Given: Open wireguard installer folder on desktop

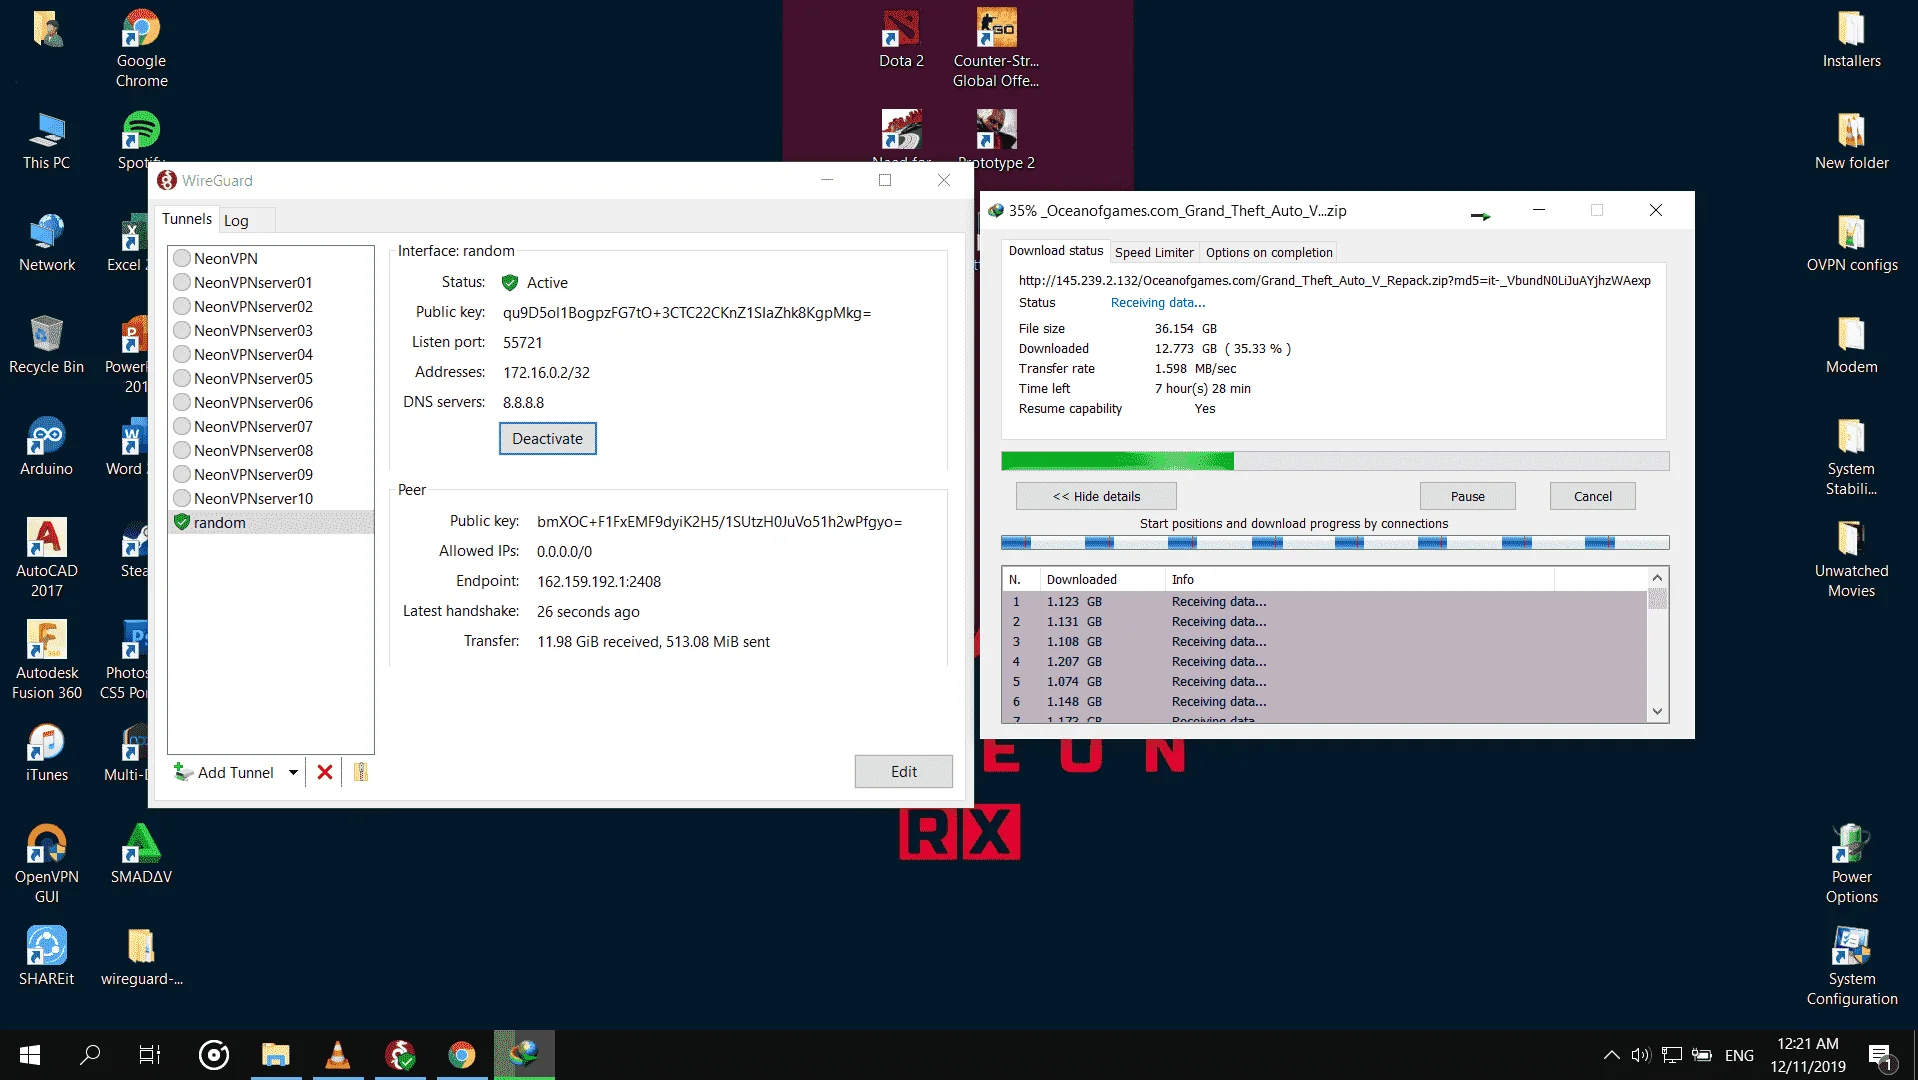Looking at the screenshot, I should [141, 957].
